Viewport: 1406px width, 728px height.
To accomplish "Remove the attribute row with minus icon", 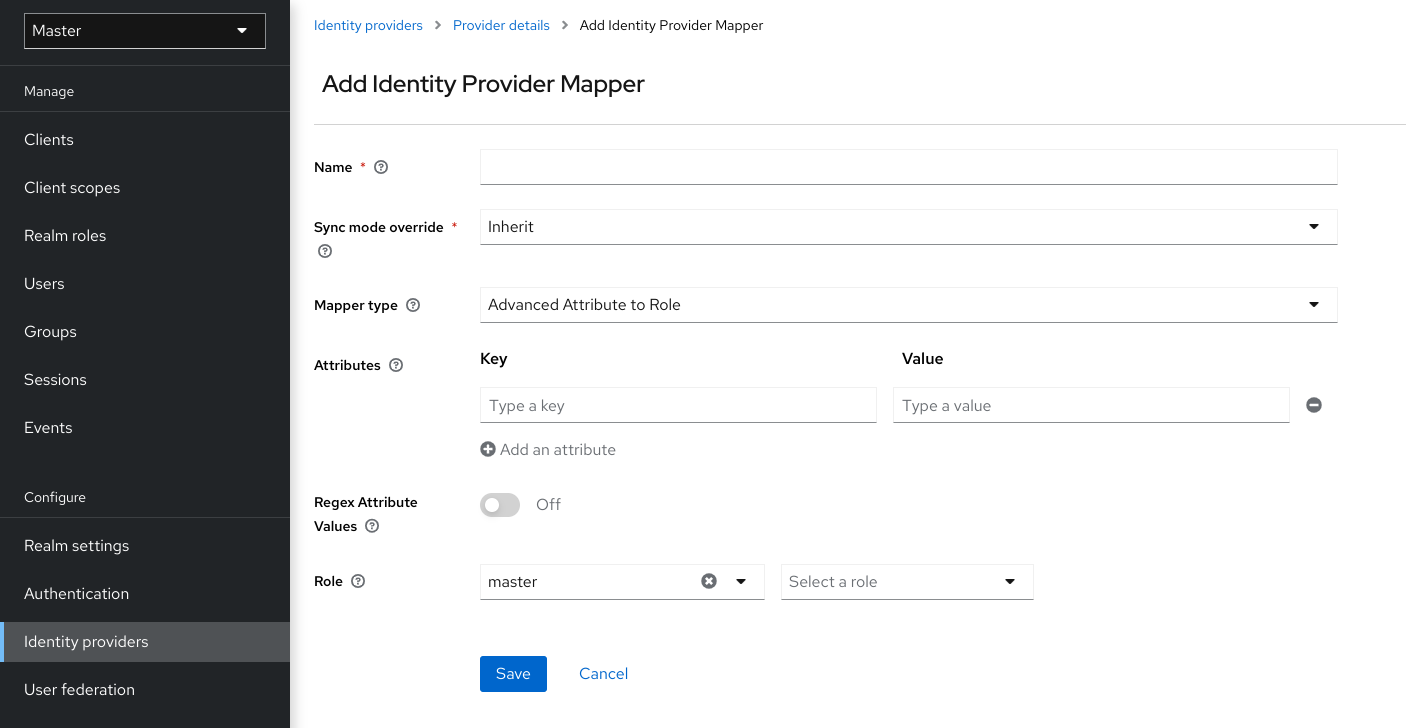I will point(1313,405).
